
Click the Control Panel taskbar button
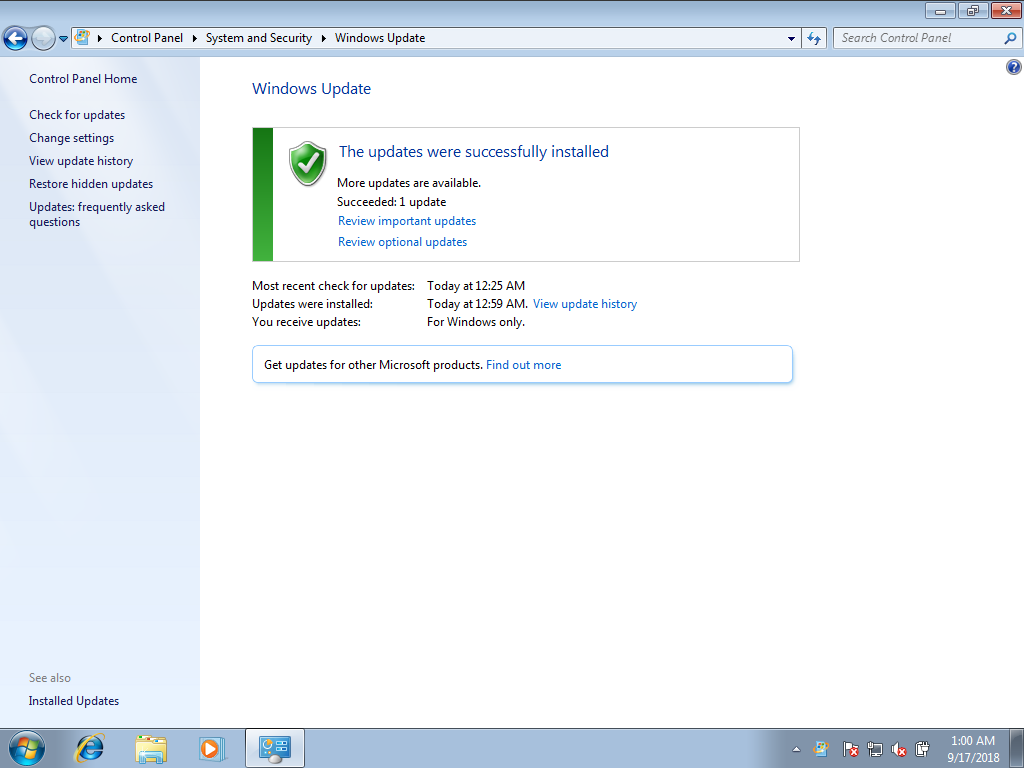(x=275, y=748)
